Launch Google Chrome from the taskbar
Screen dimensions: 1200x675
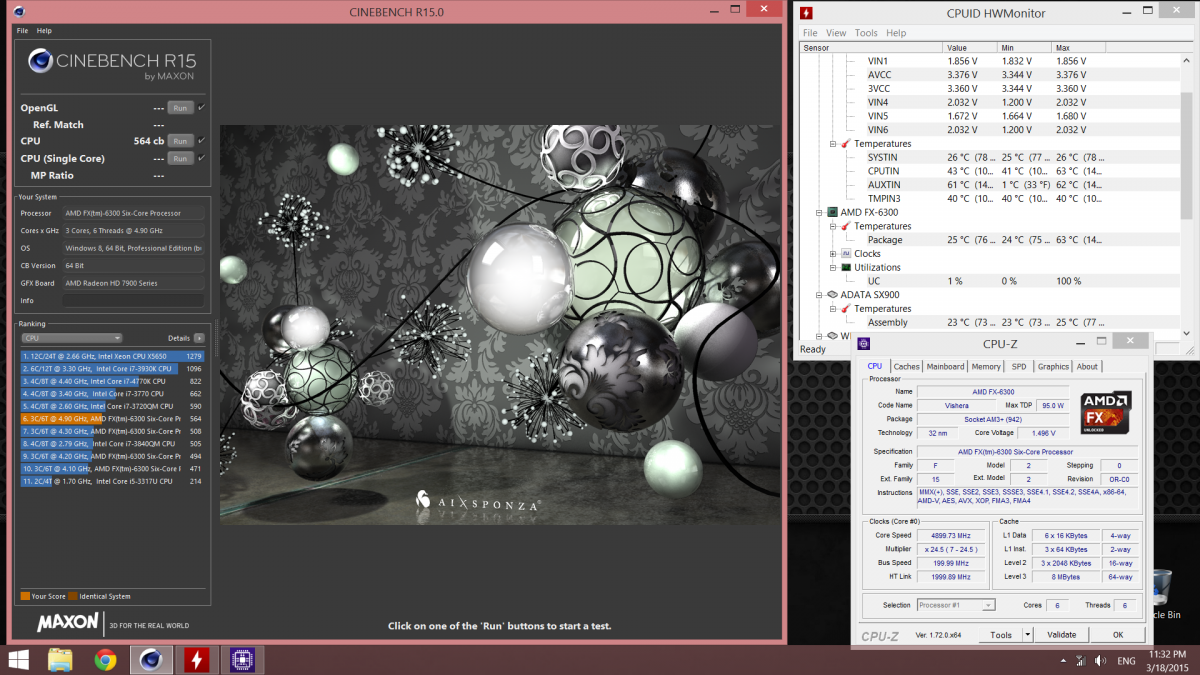point(105,659)
